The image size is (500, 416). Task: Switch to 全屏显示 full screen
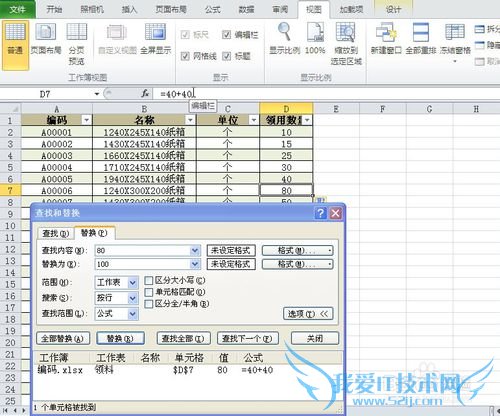pyautogui.click(x=155, y=39)
